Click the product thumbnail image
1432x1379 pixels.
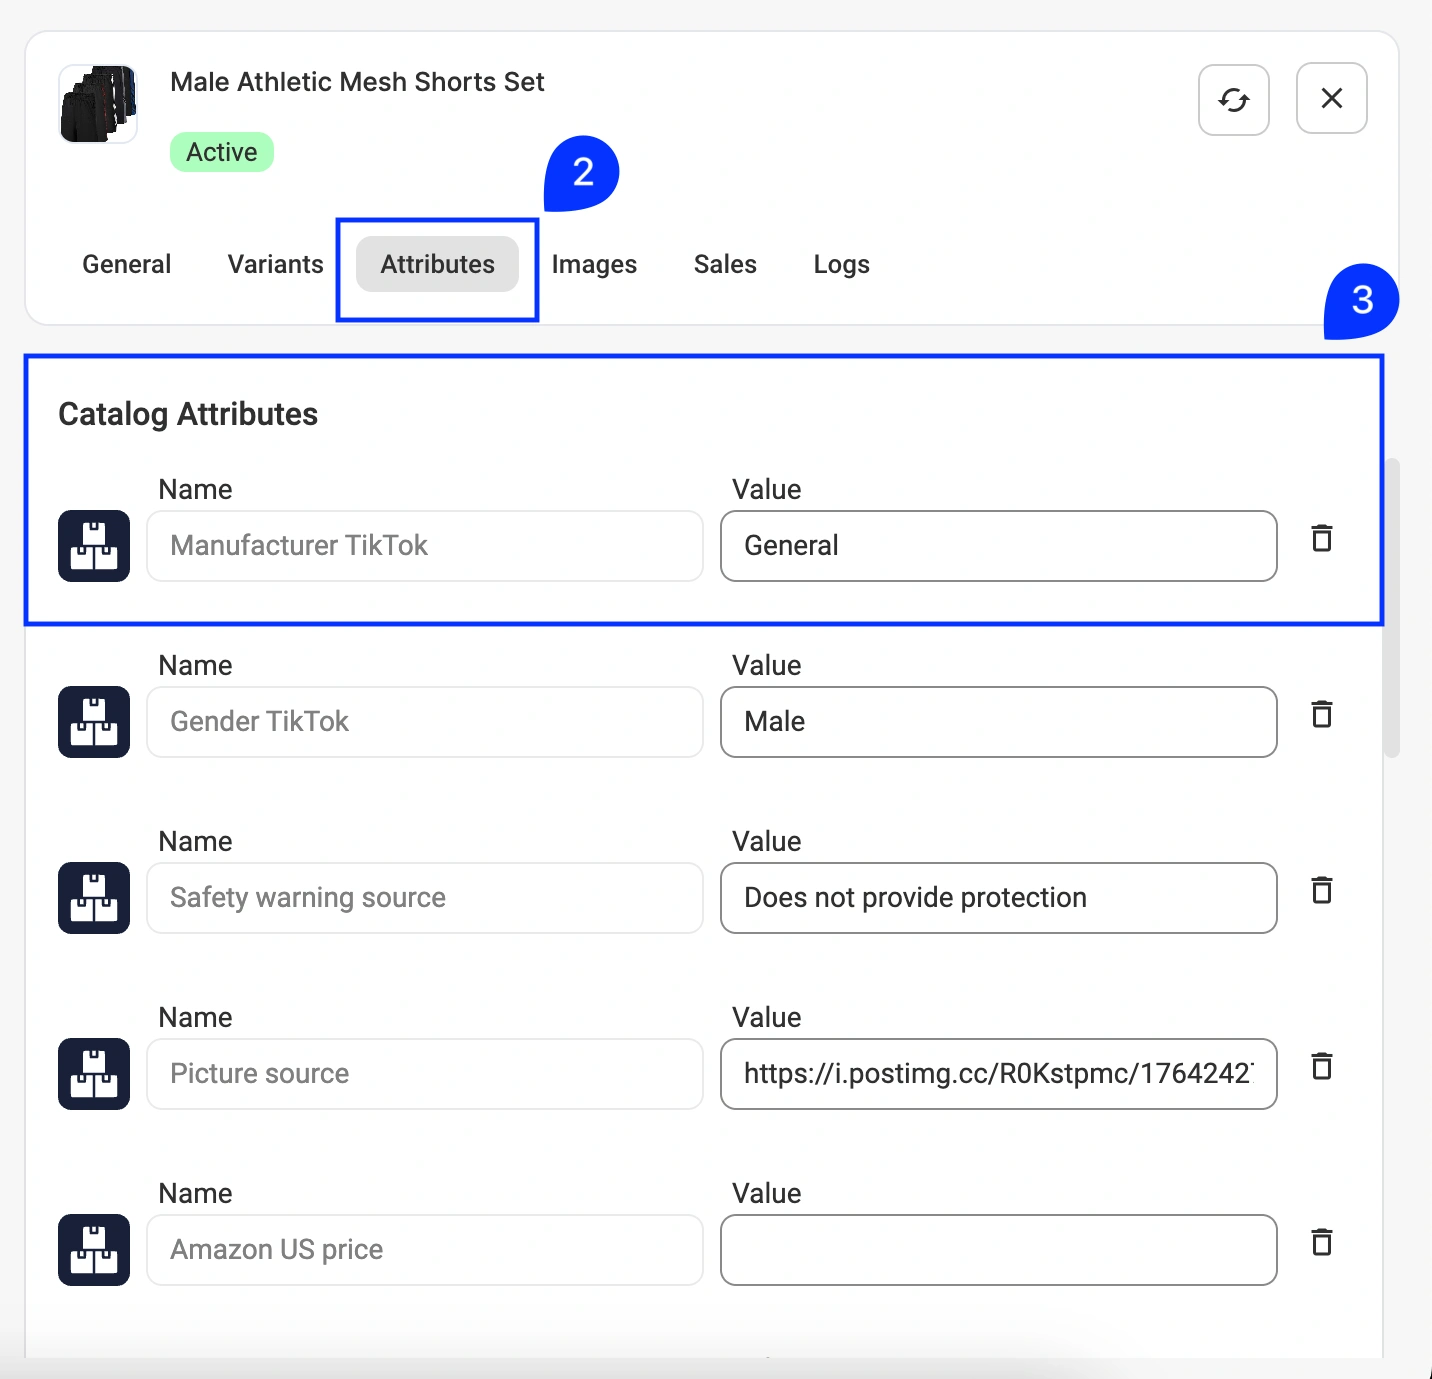coord(98,104)
